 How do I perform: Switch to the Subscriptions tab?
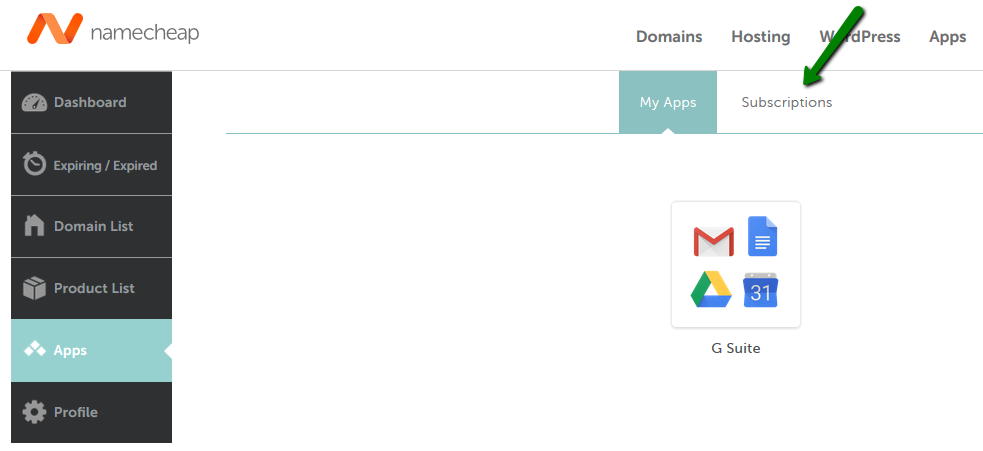click(787, 102)
